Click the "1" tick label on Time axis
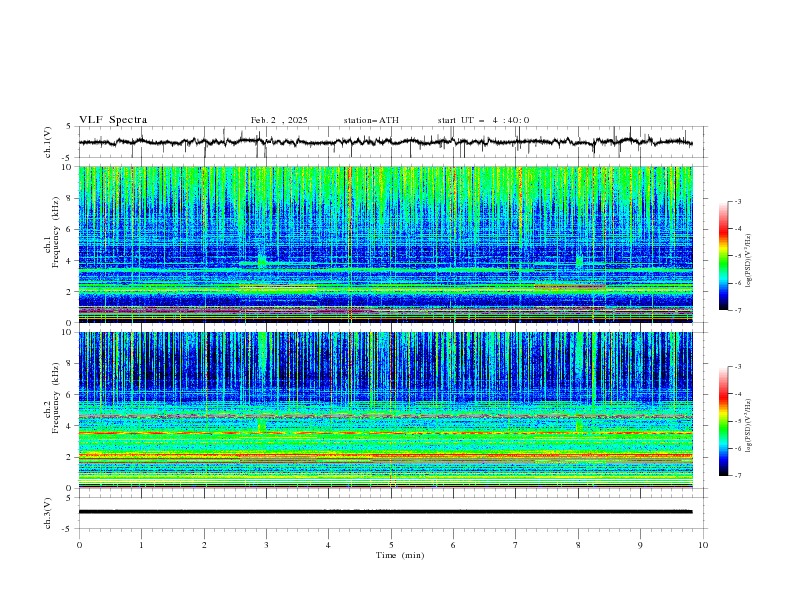This screenshot has height=612, width=792. pyautogui.click(x=141, y=545)
